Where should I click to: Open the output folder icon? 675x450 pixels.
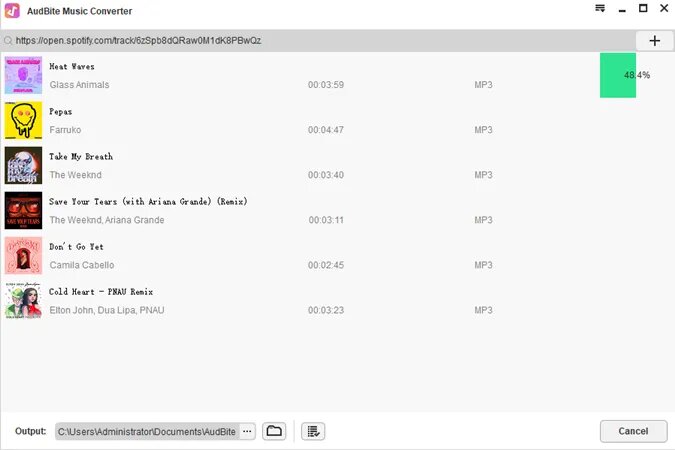tap(274, 431)
